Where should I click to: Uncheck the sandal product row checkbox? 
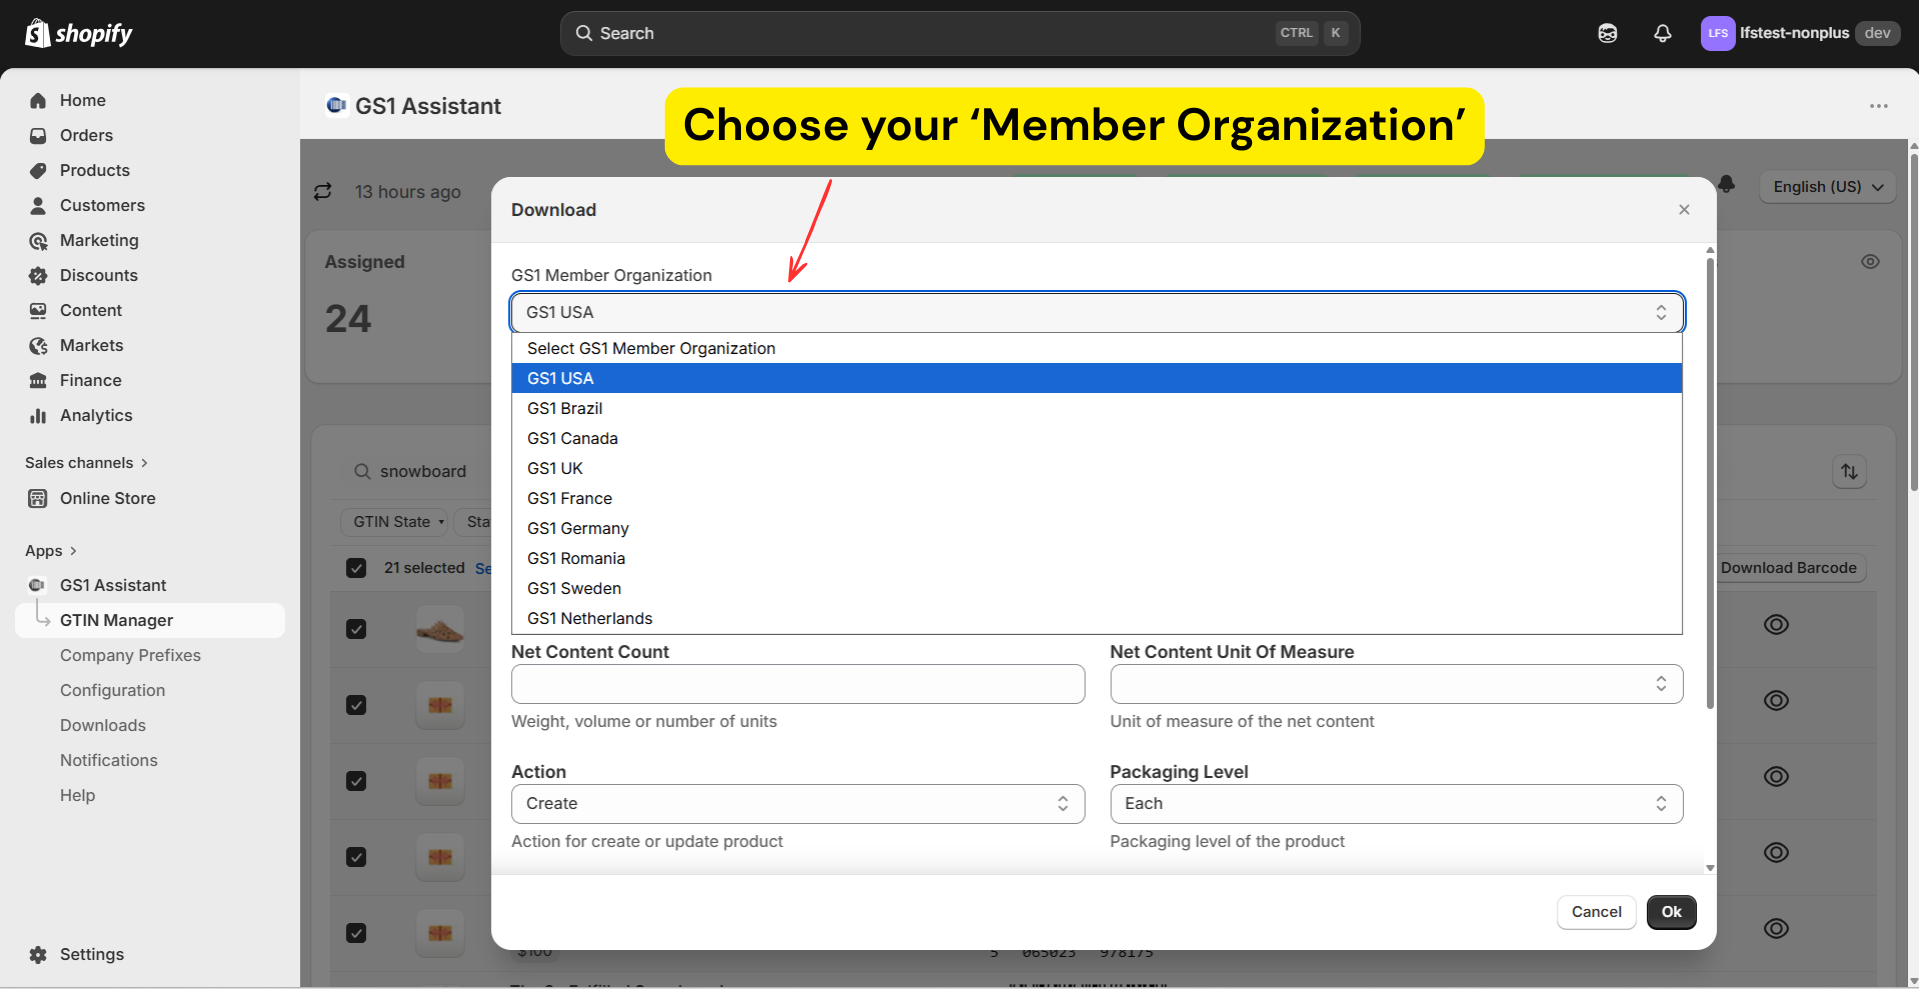pos(356,629)
